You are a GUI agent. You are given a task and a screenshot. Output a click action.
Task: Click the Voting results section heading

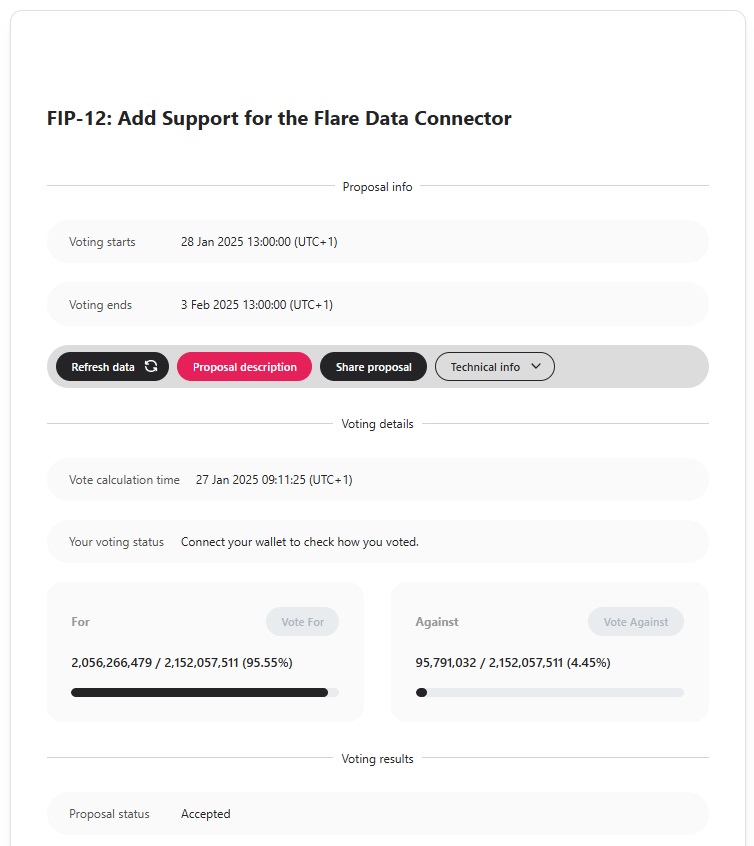pos(377,759)
